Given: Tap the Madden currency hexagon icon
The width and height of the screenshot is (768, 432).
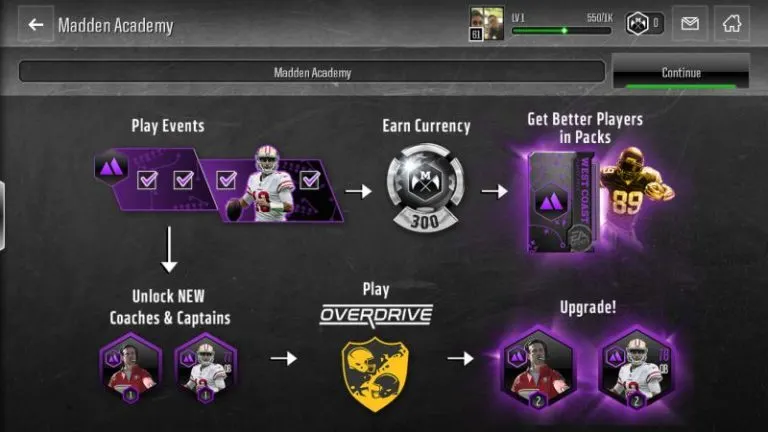Looking at the screenshot, I should 637,23.
